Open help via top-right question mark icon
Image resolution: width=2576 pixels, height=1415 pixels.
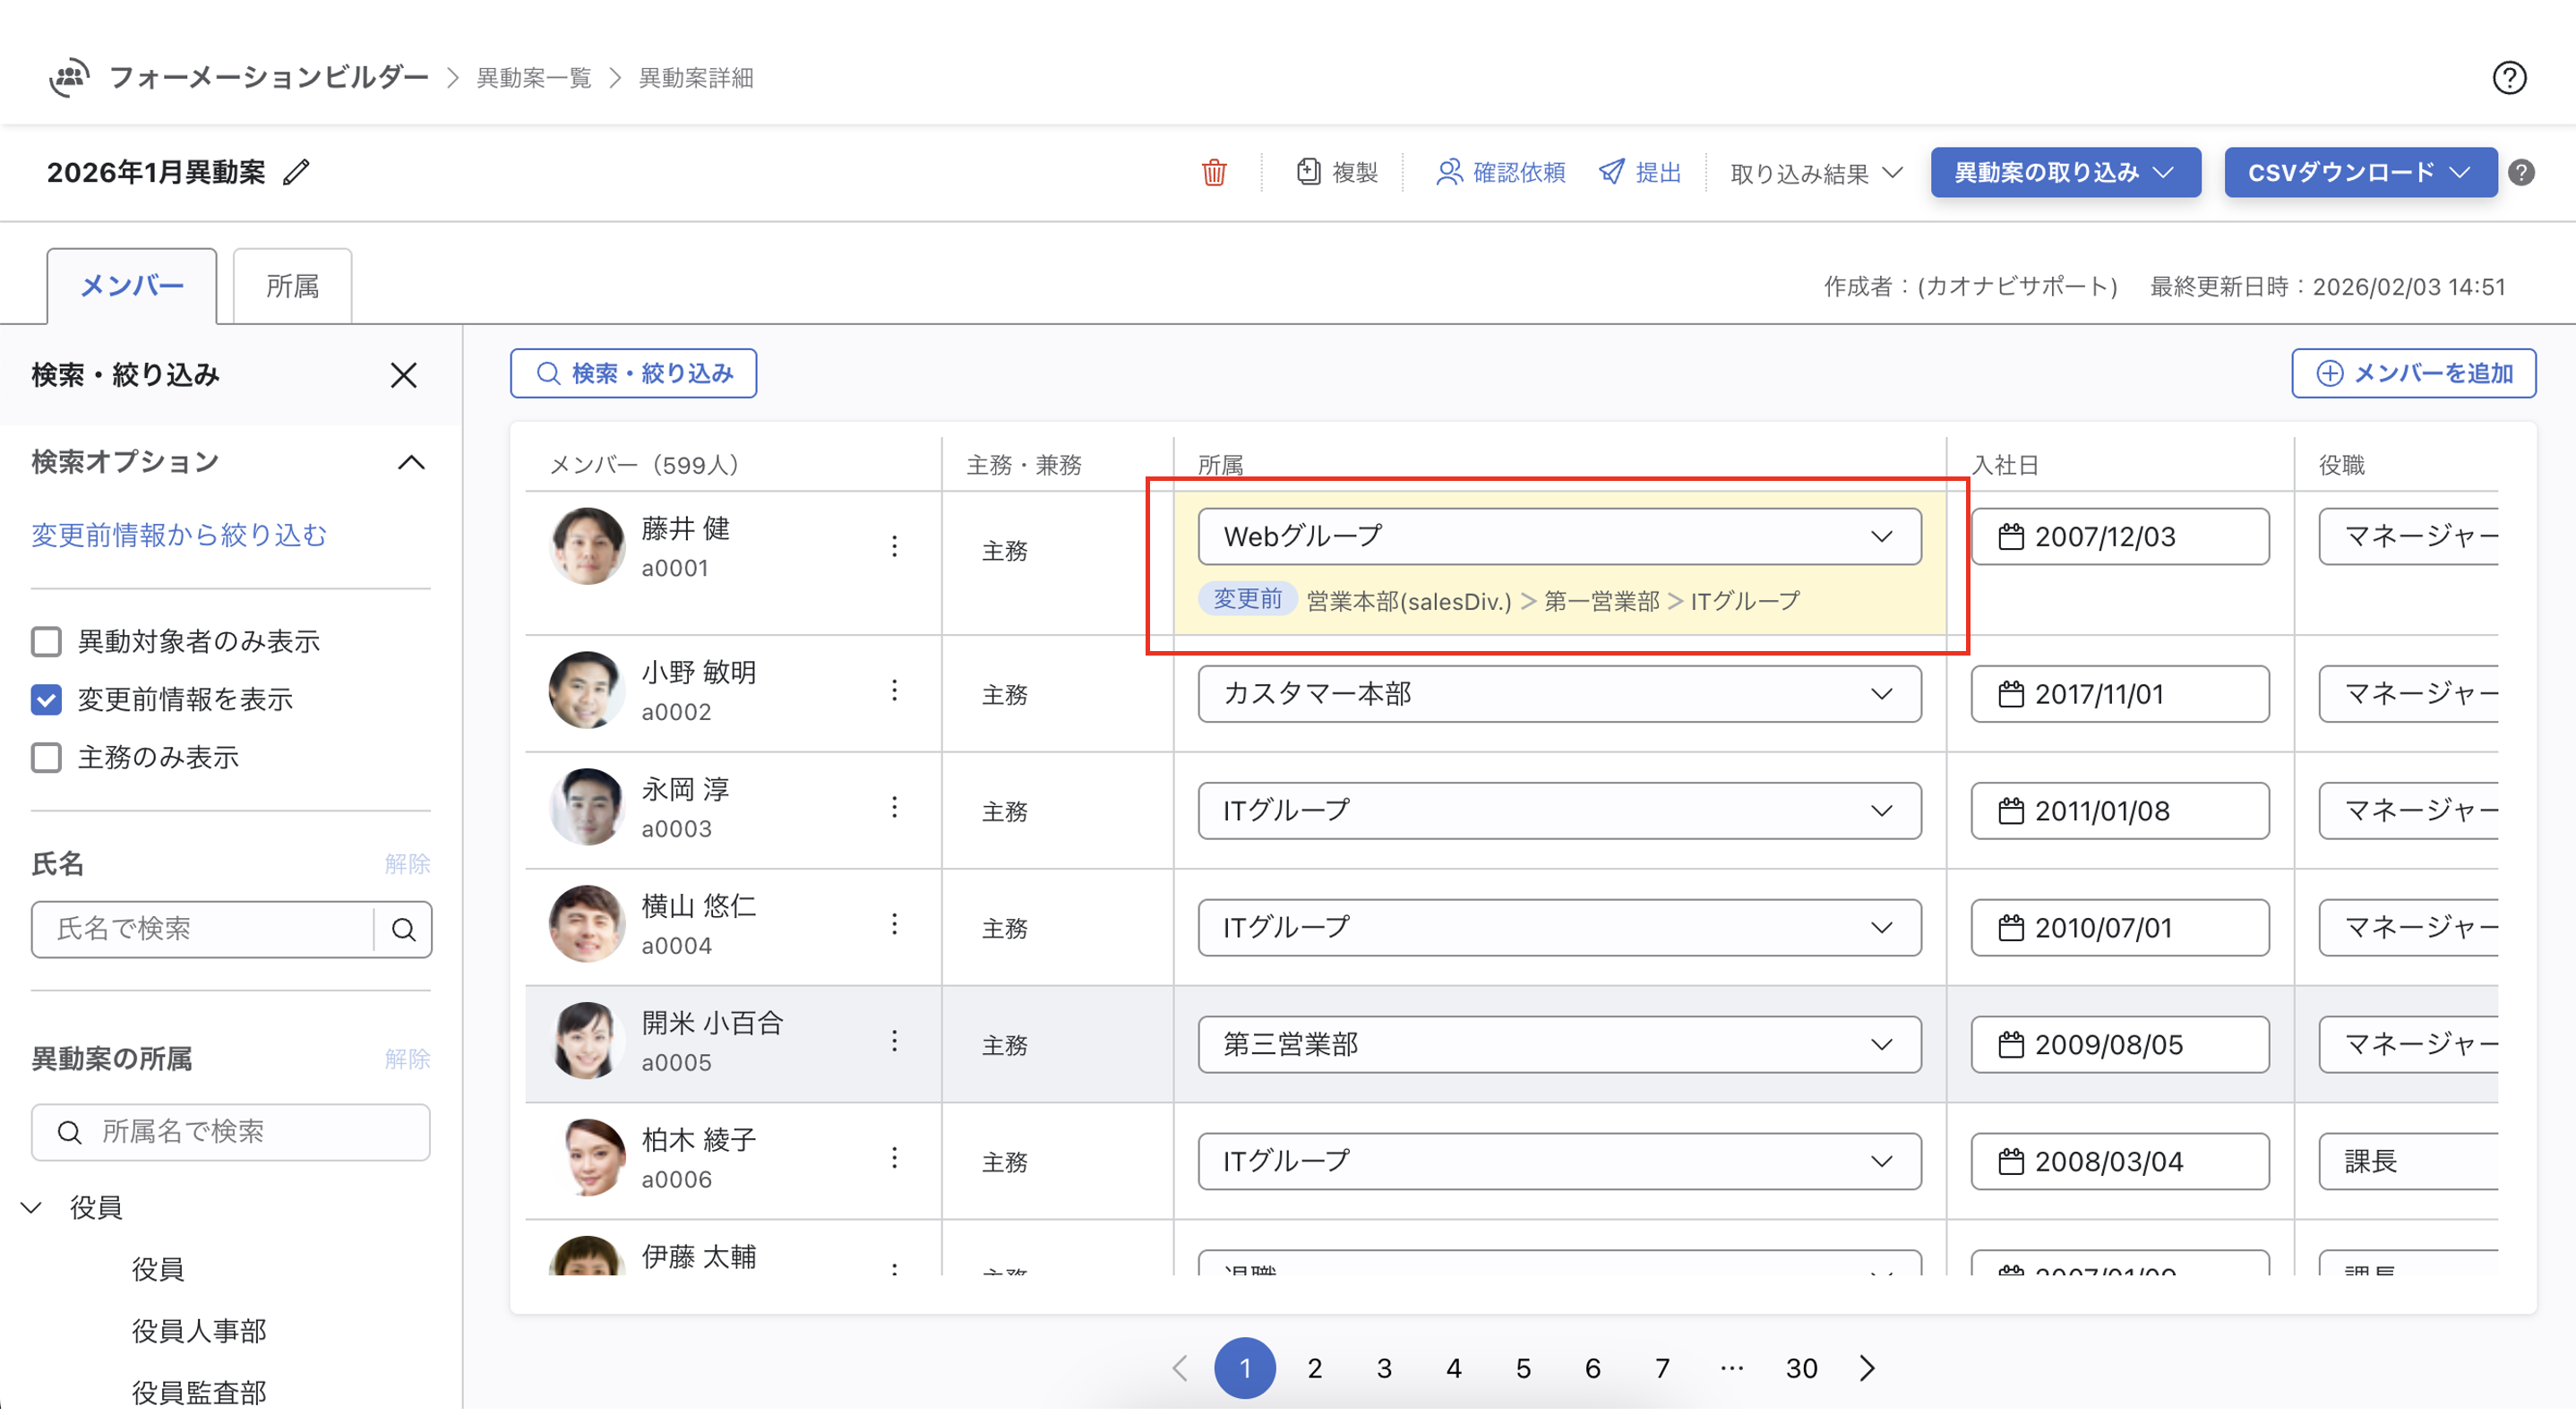(2508, 78)
